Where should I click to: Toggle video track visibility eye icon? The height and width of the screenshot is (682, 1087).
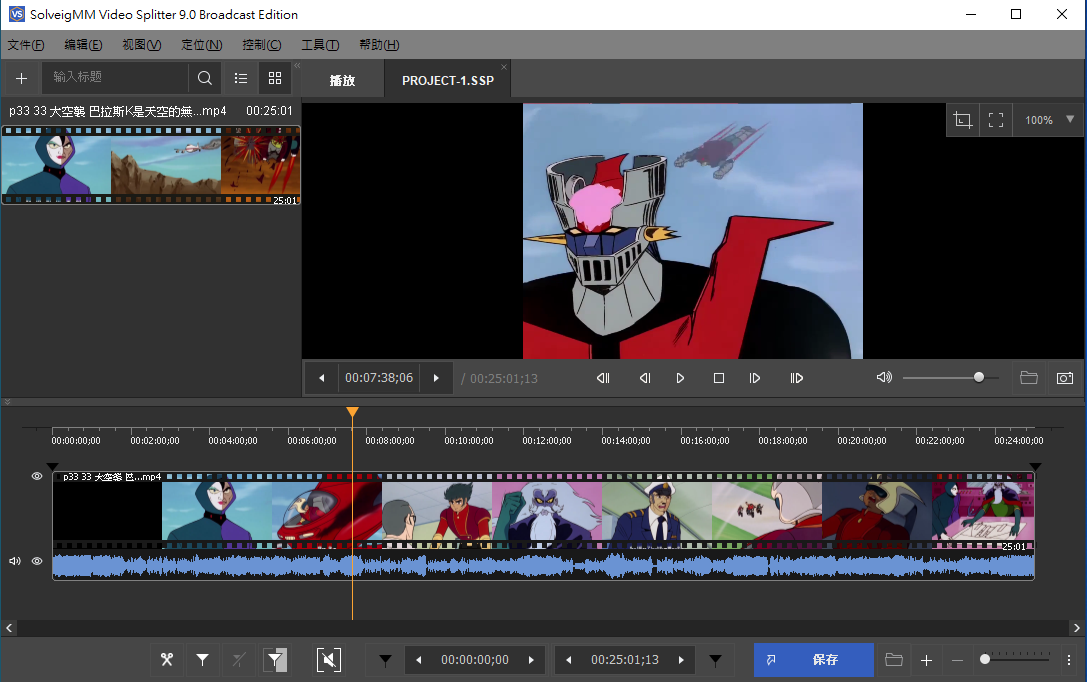pyautogui.click(x=37, y=477)
